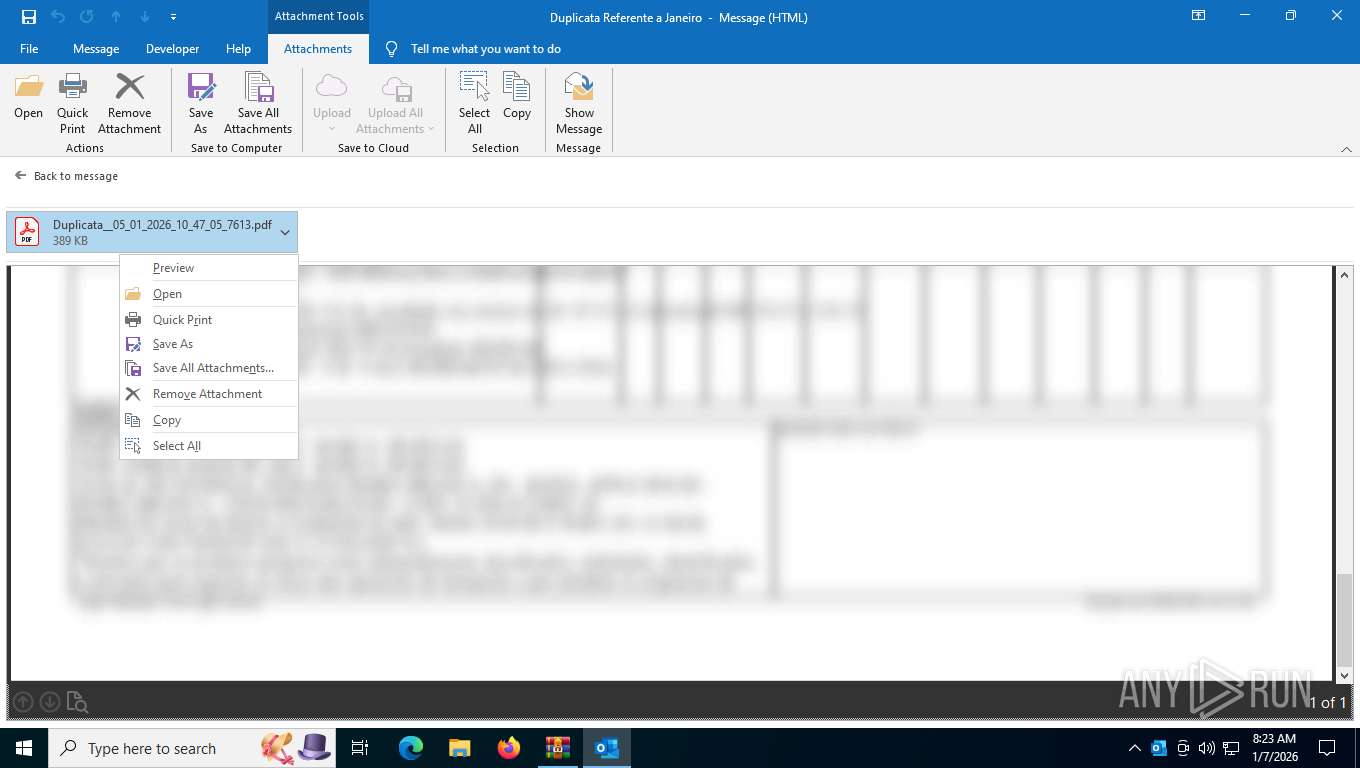Open the File tab

[x=29, y=49]
